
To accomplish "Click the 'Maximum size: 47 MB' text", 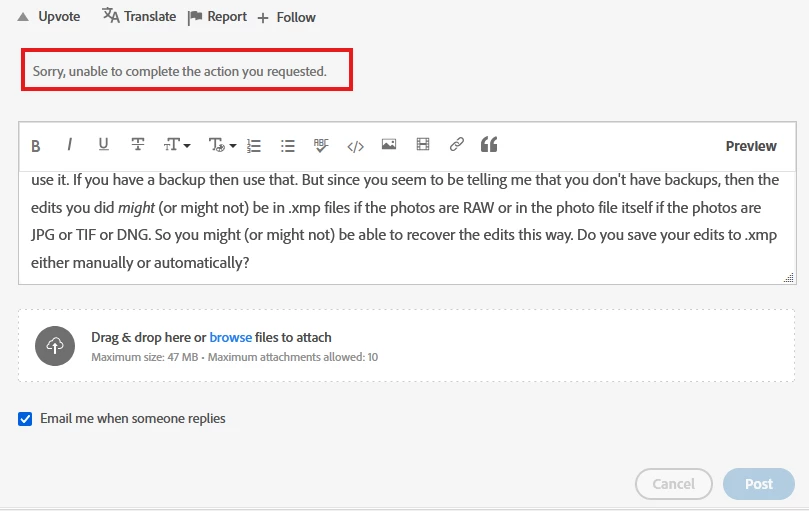I will pyautogui.click(x=144, y=357).
